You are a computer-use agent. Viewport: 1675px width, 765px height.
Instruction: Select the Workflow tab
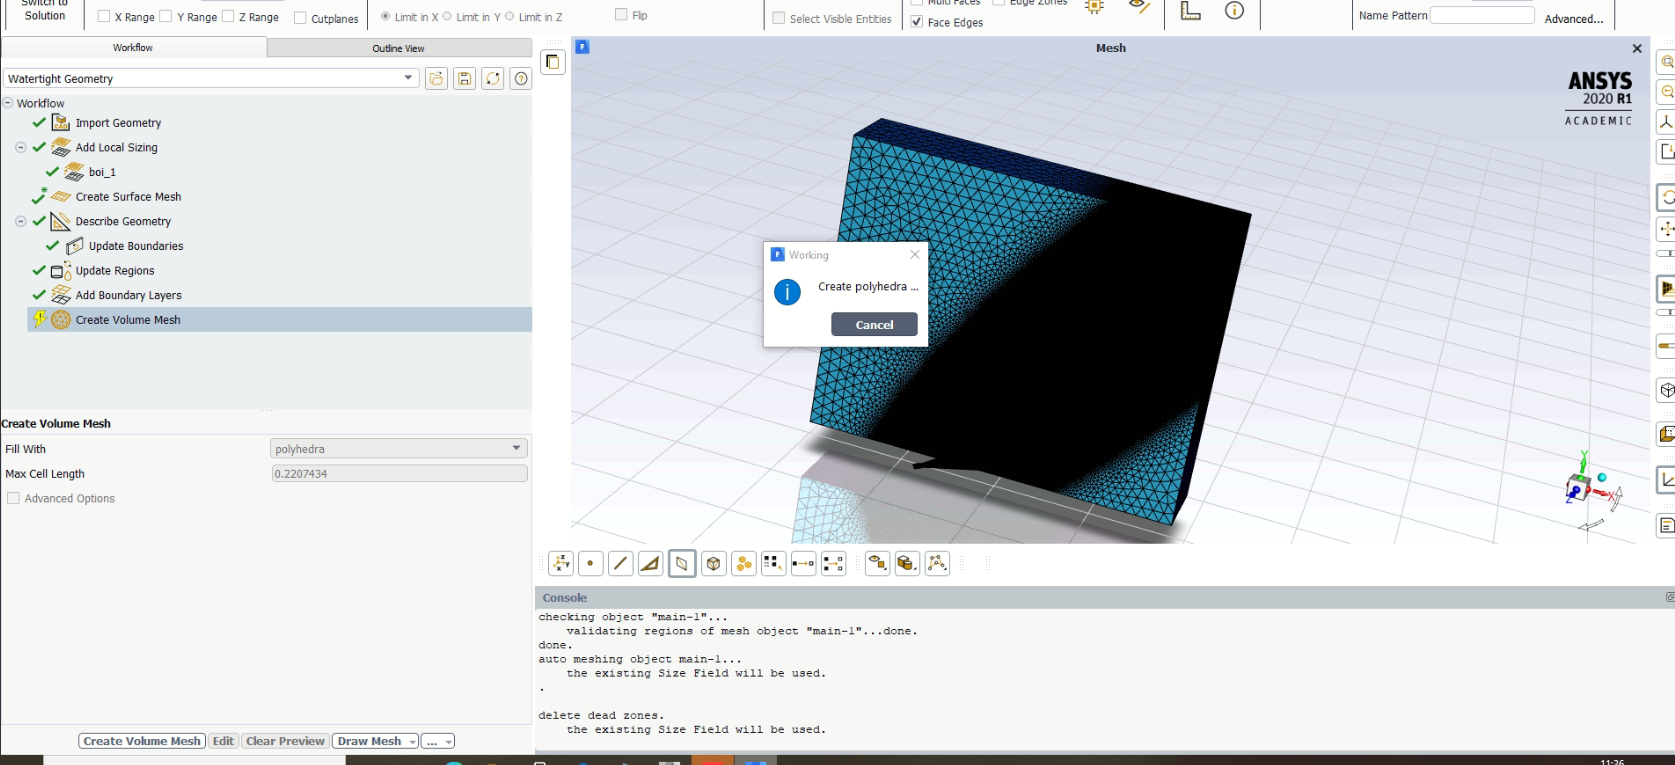click(x=133, y=48)
